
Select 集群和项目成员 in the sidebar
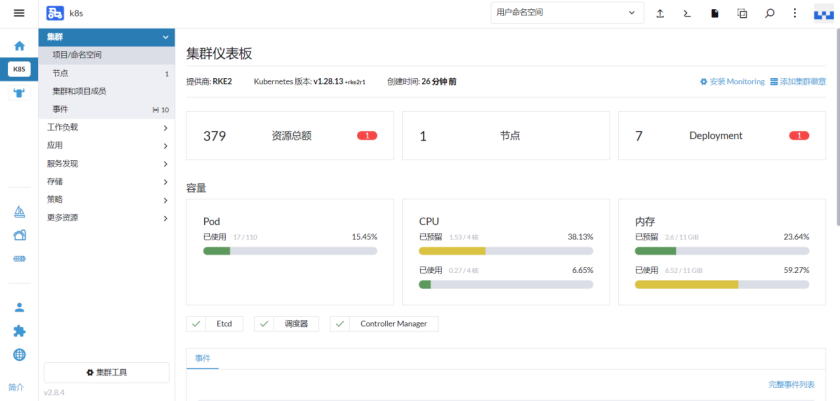point(107,92)
